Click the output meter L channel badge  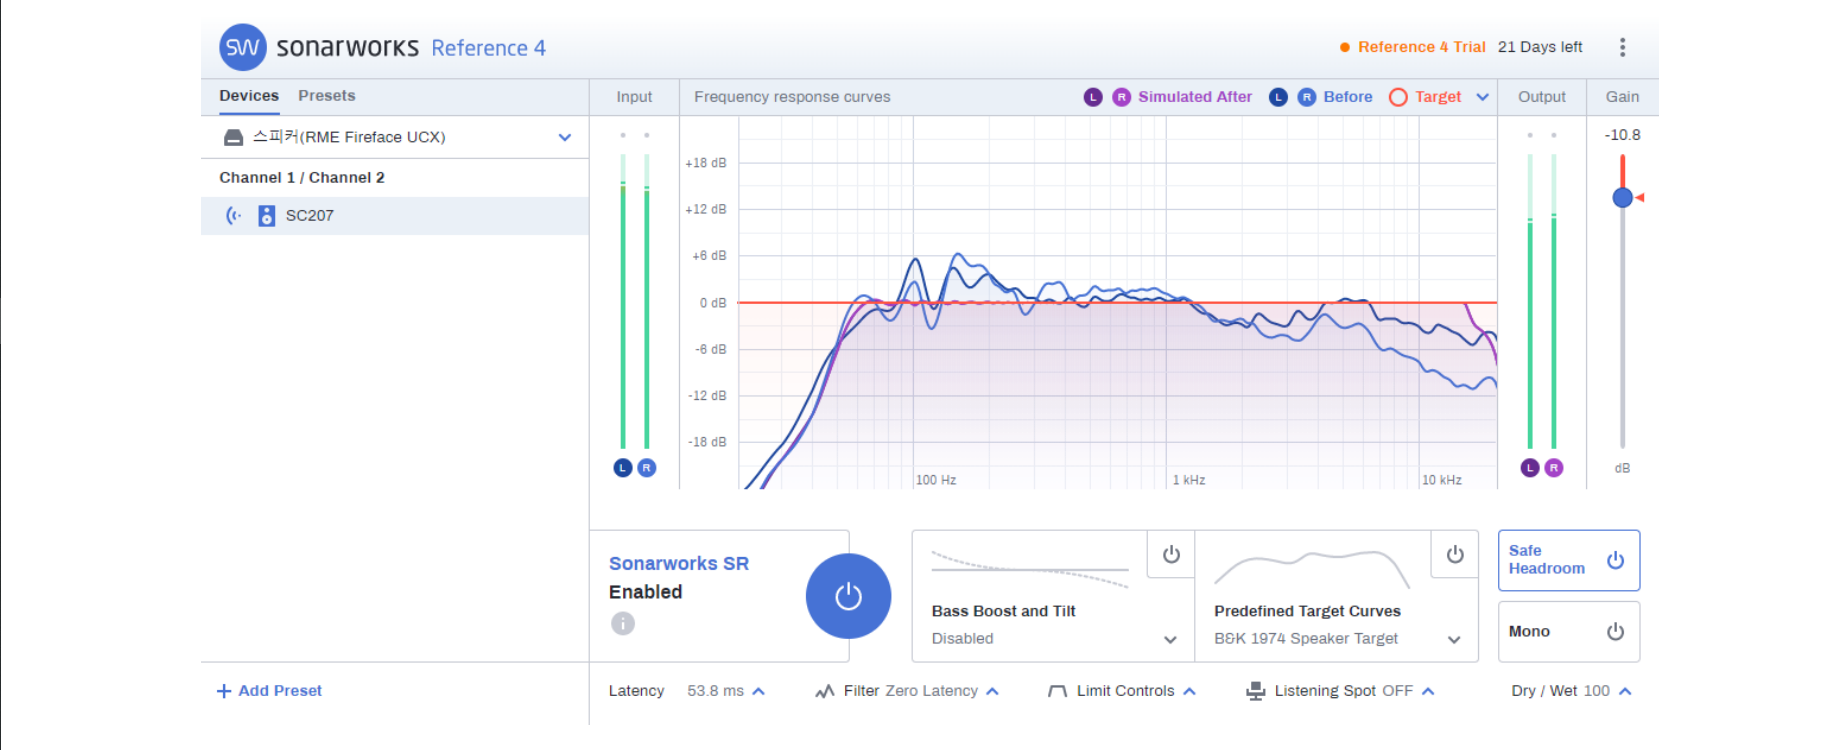tap(1530, 467)
